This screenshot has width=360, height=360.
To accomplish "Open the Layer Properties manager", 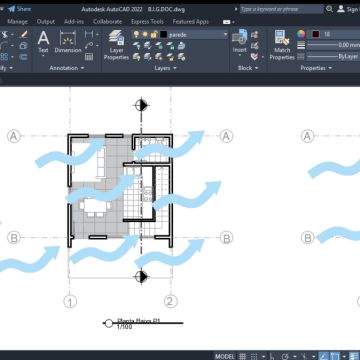I will click(x=116, y=45).
